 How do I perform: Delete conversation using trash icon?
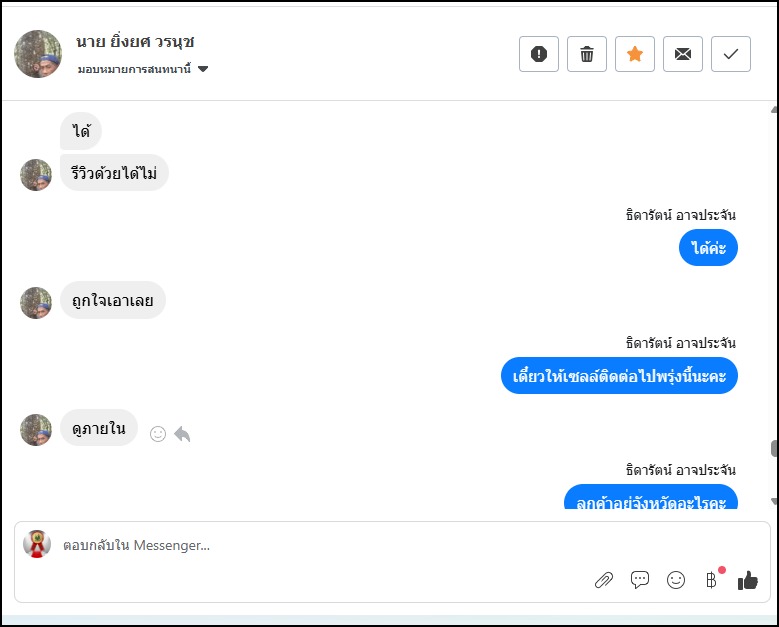(x=587, y=54)
